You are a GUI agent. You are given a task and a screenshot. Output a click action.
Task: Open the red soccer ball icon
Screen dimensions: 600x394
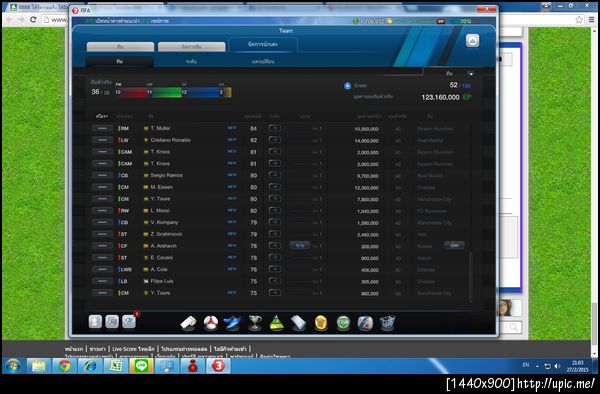[x=210, y=323]
